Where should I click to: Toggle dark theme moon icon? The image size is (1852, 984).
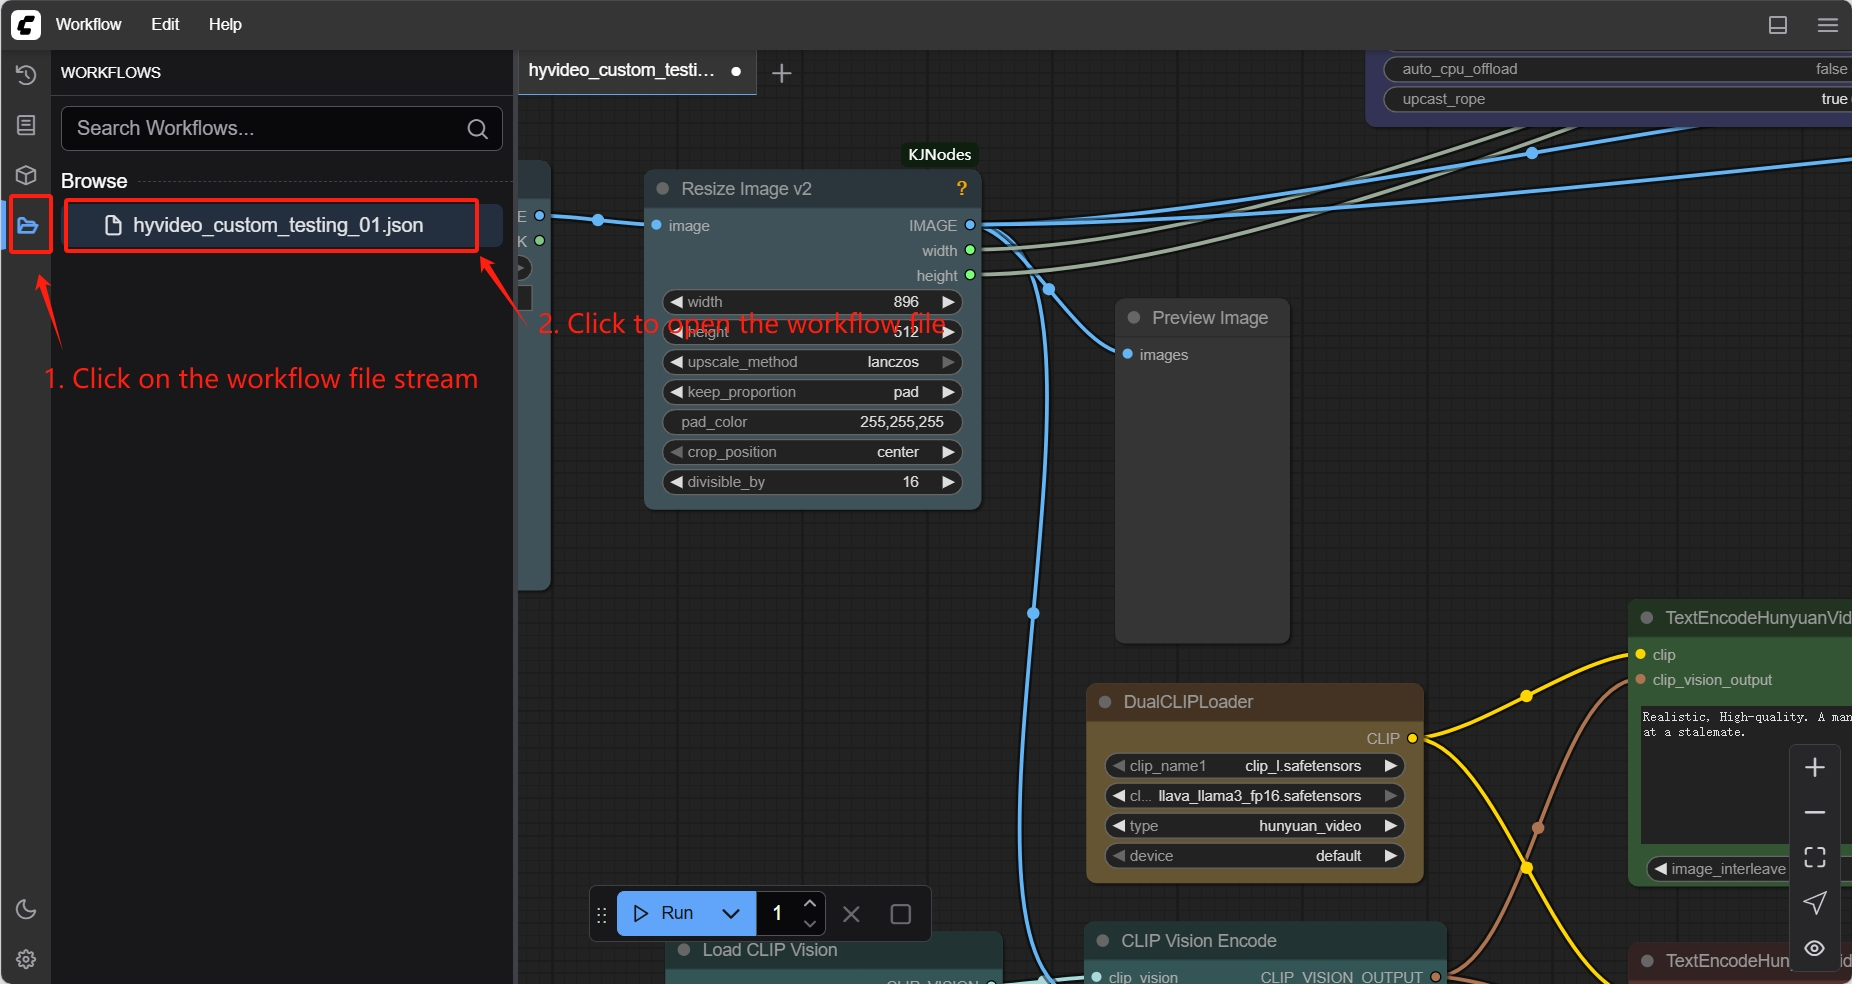[26, 909]
